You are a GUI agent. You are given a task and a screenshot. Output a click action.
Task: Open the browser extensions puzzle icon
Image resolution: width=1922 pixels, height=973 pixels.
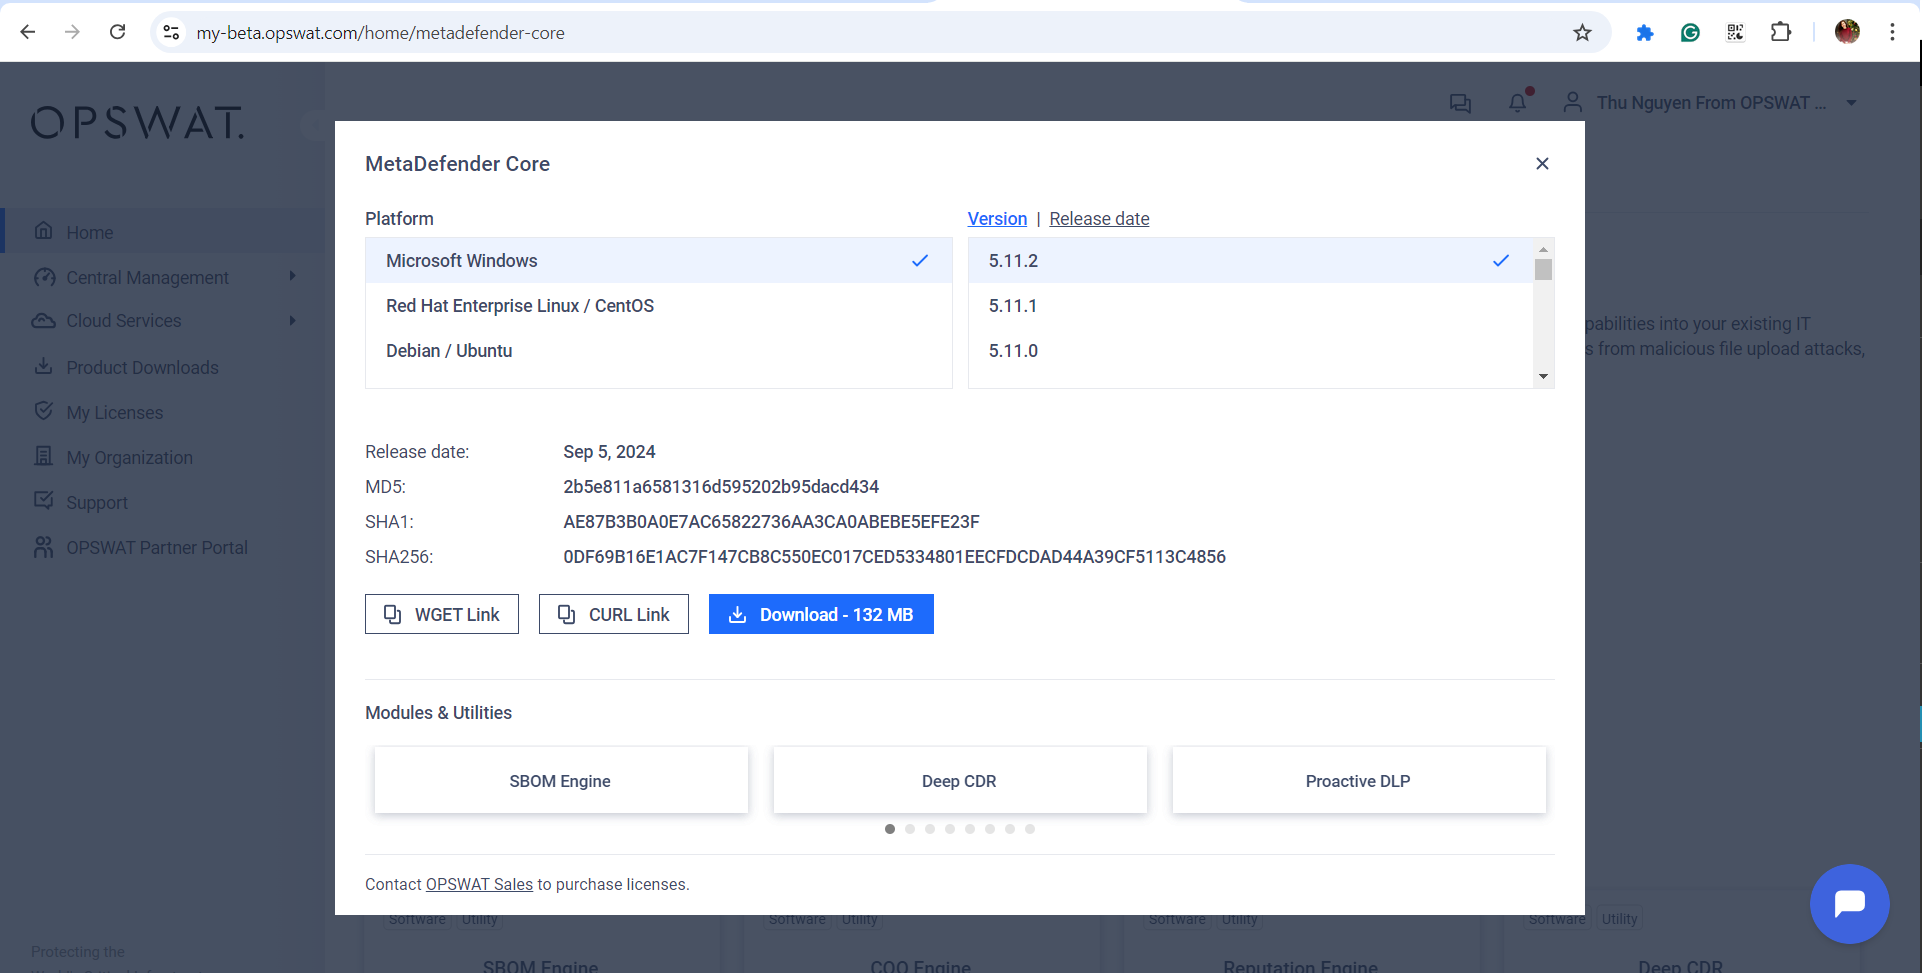[1781, 32]
